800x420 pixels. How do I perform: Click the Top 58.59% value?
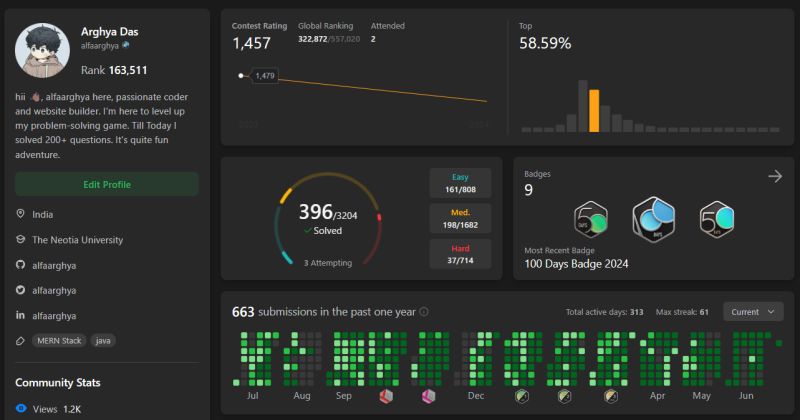pyautogui.click(x=545, y=43)
